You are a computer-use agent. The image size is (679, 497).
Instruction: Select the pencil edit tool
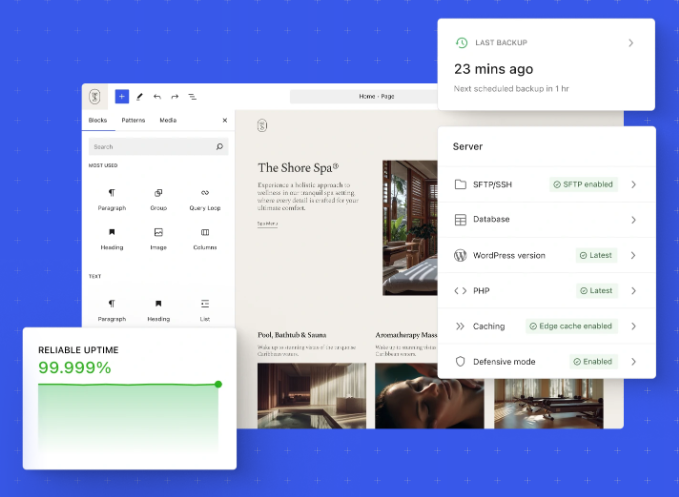pyautogui.click(x=140, y=97)
